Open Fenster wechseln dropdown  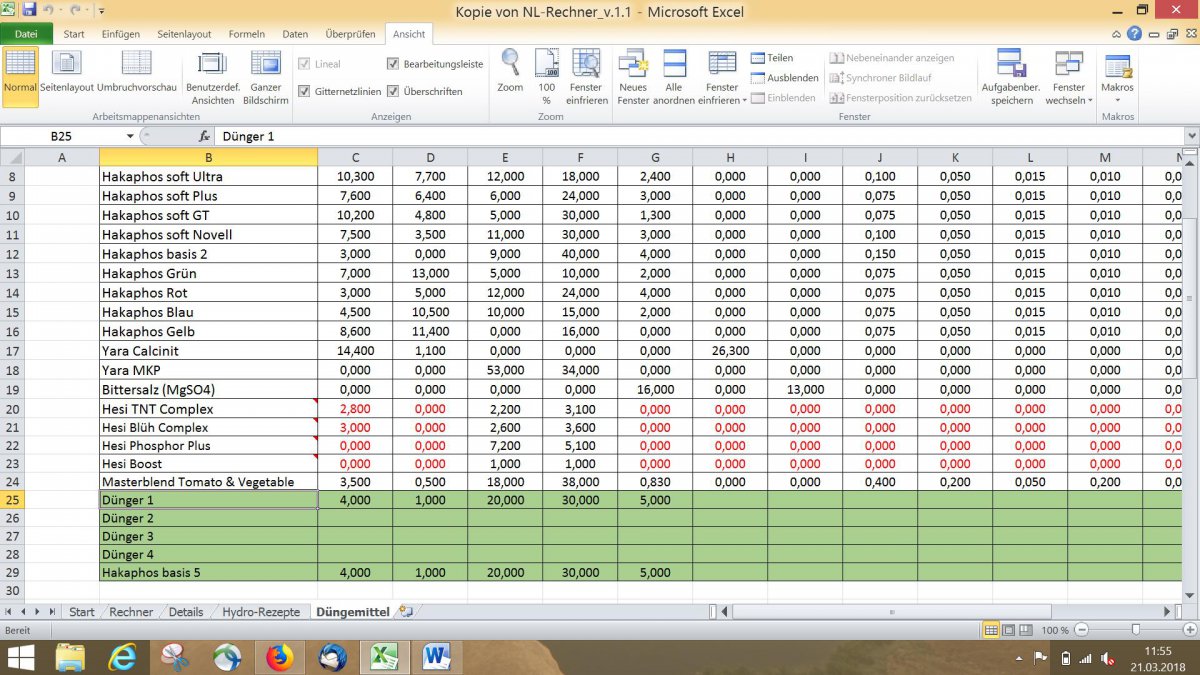[1069, 78]
